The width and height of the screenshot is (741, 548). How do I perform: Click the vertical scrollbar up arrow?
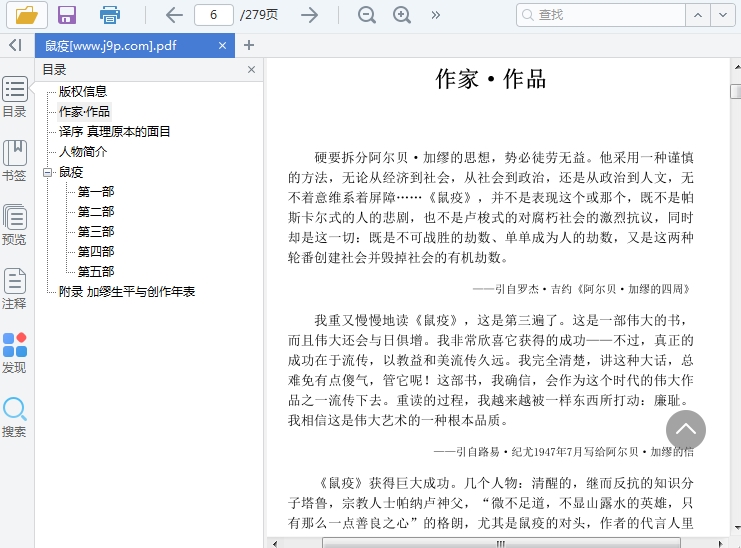tap(736, 67)
